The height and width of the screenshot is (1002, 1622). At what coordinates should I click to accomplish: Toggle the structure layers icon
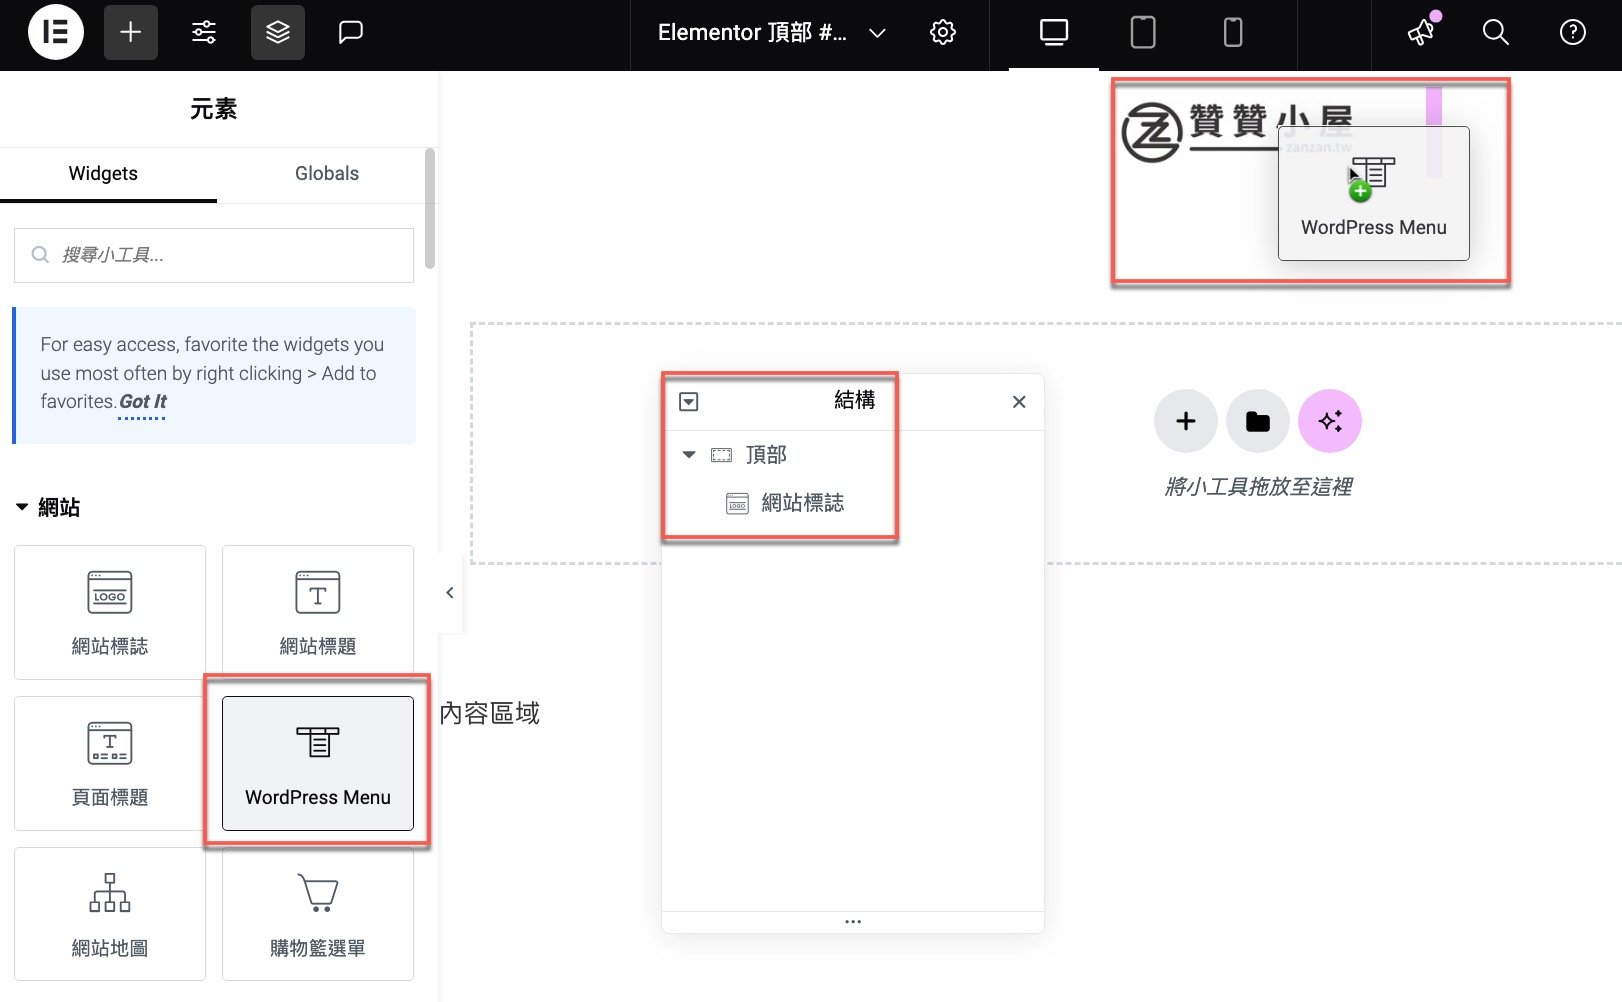click(278, 32)
